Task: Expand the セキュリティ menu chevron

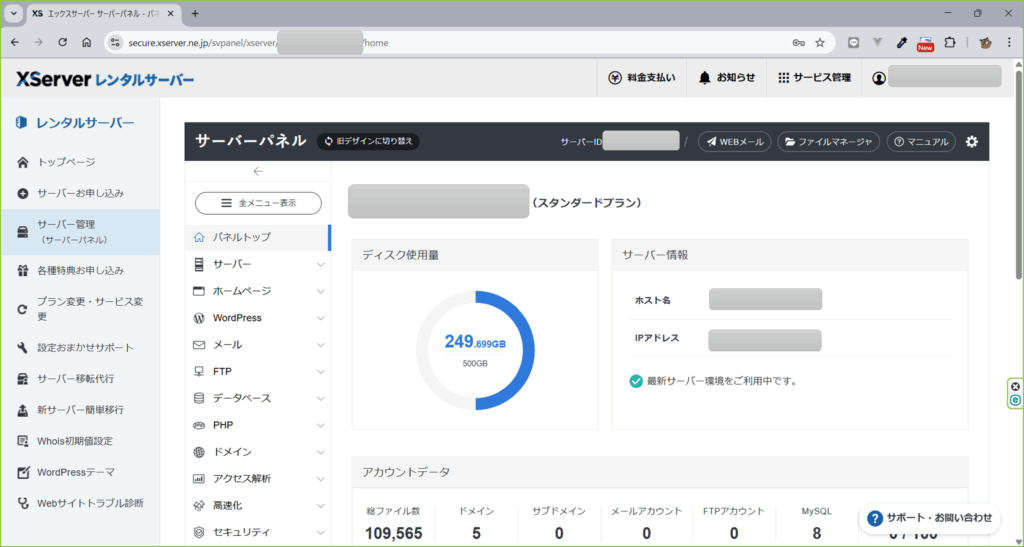Action: pyautogui.click(x=321, y=532)
